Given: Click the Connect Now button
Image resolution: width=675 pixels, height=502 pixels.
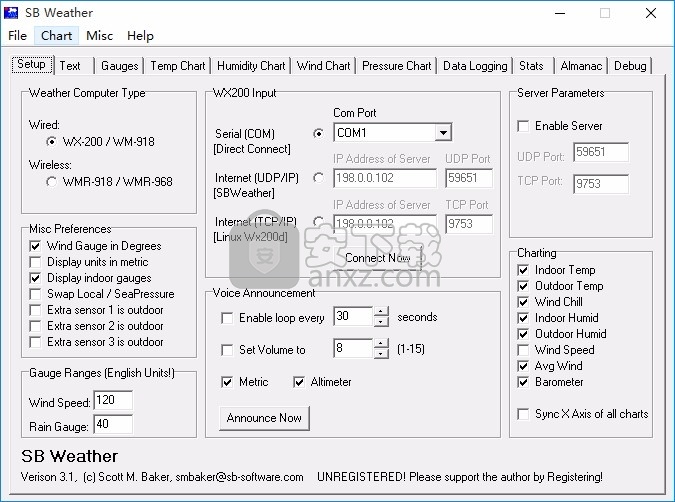Looking at the screenshot, I should [378, 258].
